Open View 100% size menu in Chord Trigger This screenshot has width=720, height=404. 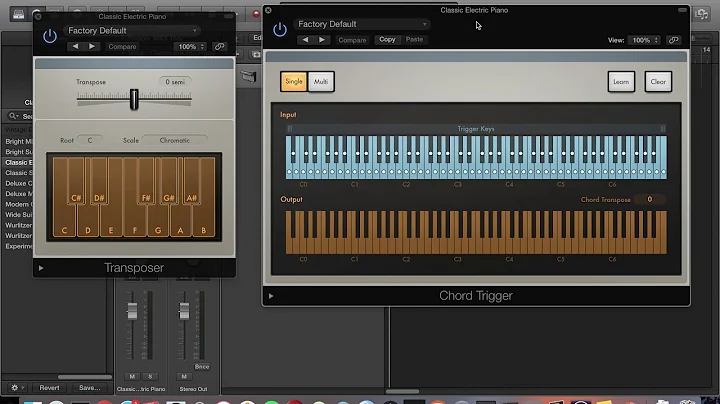(x=645, y=40)
